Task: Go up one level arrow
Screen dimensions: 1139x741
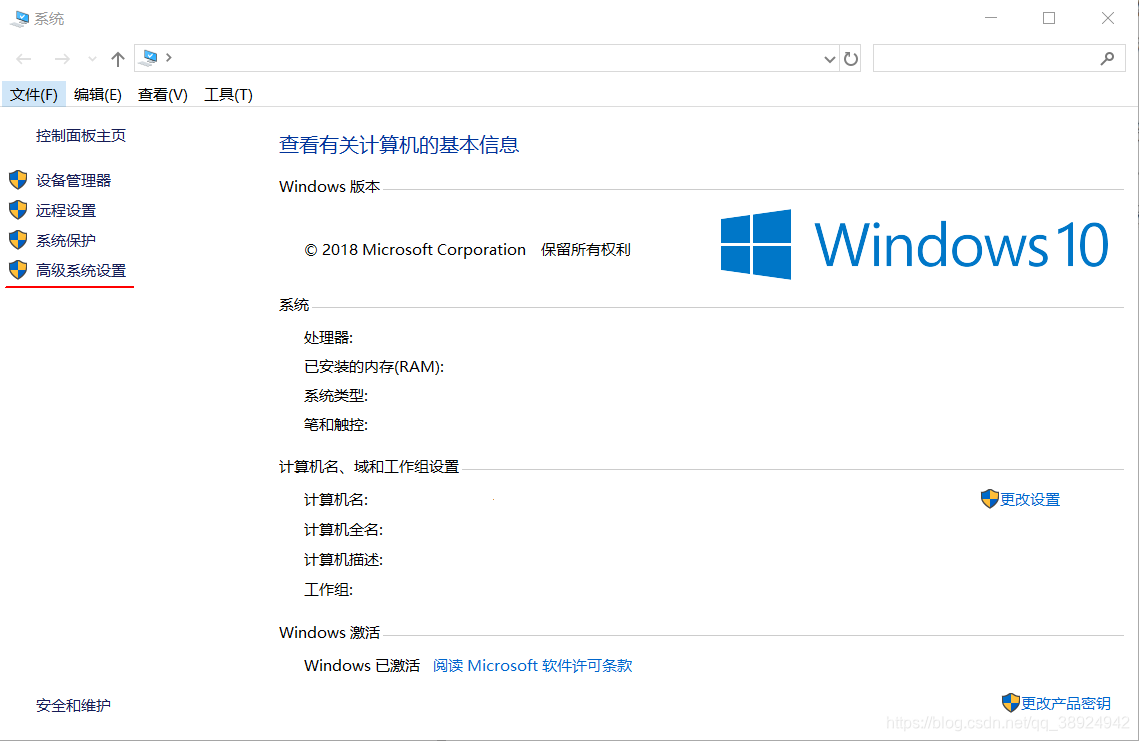Action: tap(118, 59)
